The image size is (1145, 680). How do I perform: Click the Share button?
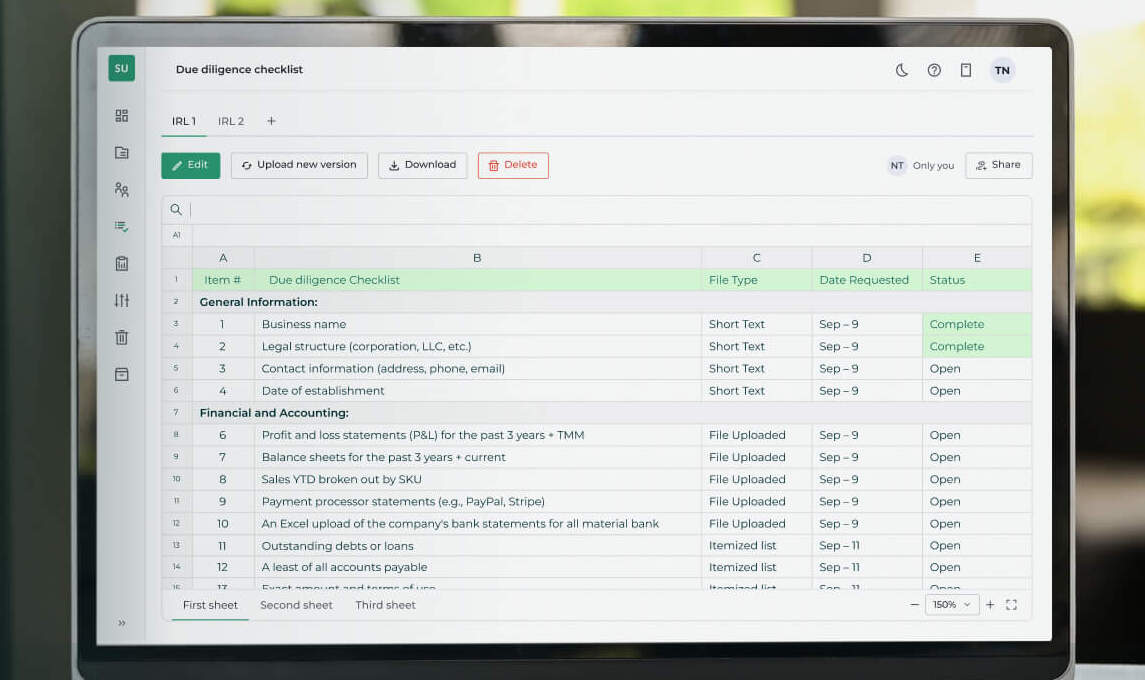click(998, 165)
